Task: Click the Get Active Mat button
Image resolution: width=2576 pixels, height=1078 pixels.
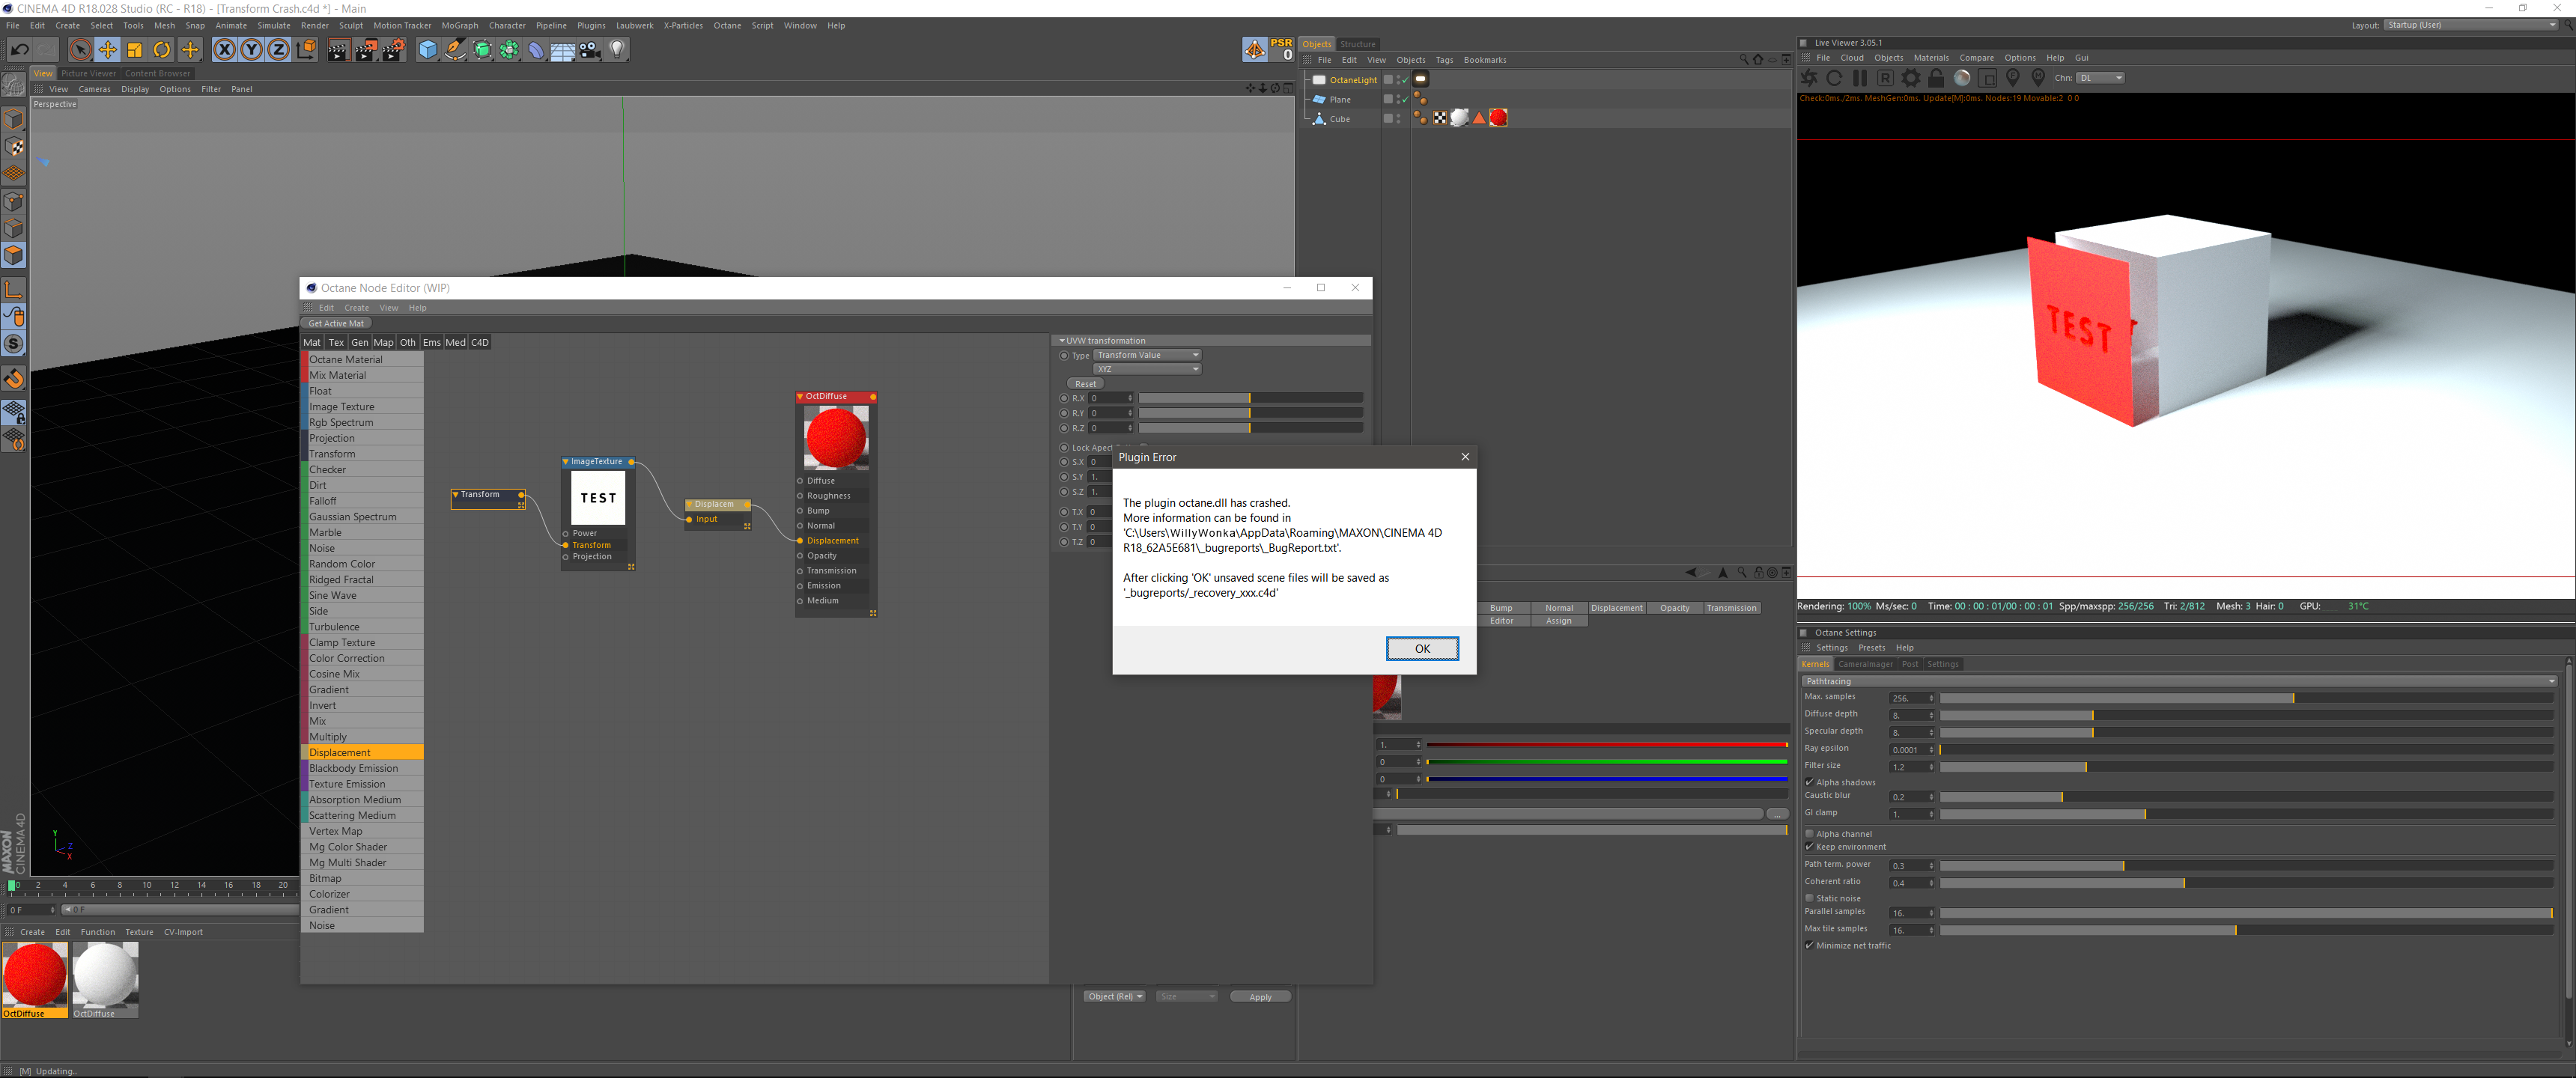Action: coord(336,323)
